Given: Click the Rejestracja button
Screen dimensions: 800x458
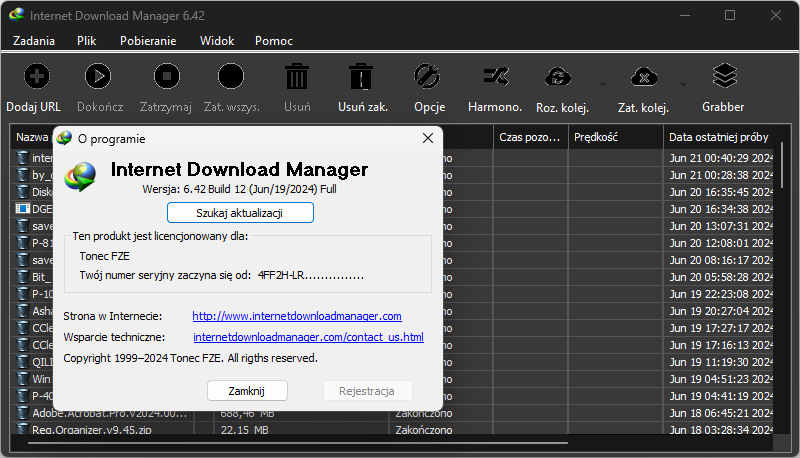Looking at the screenshot, I should point(367,391).
